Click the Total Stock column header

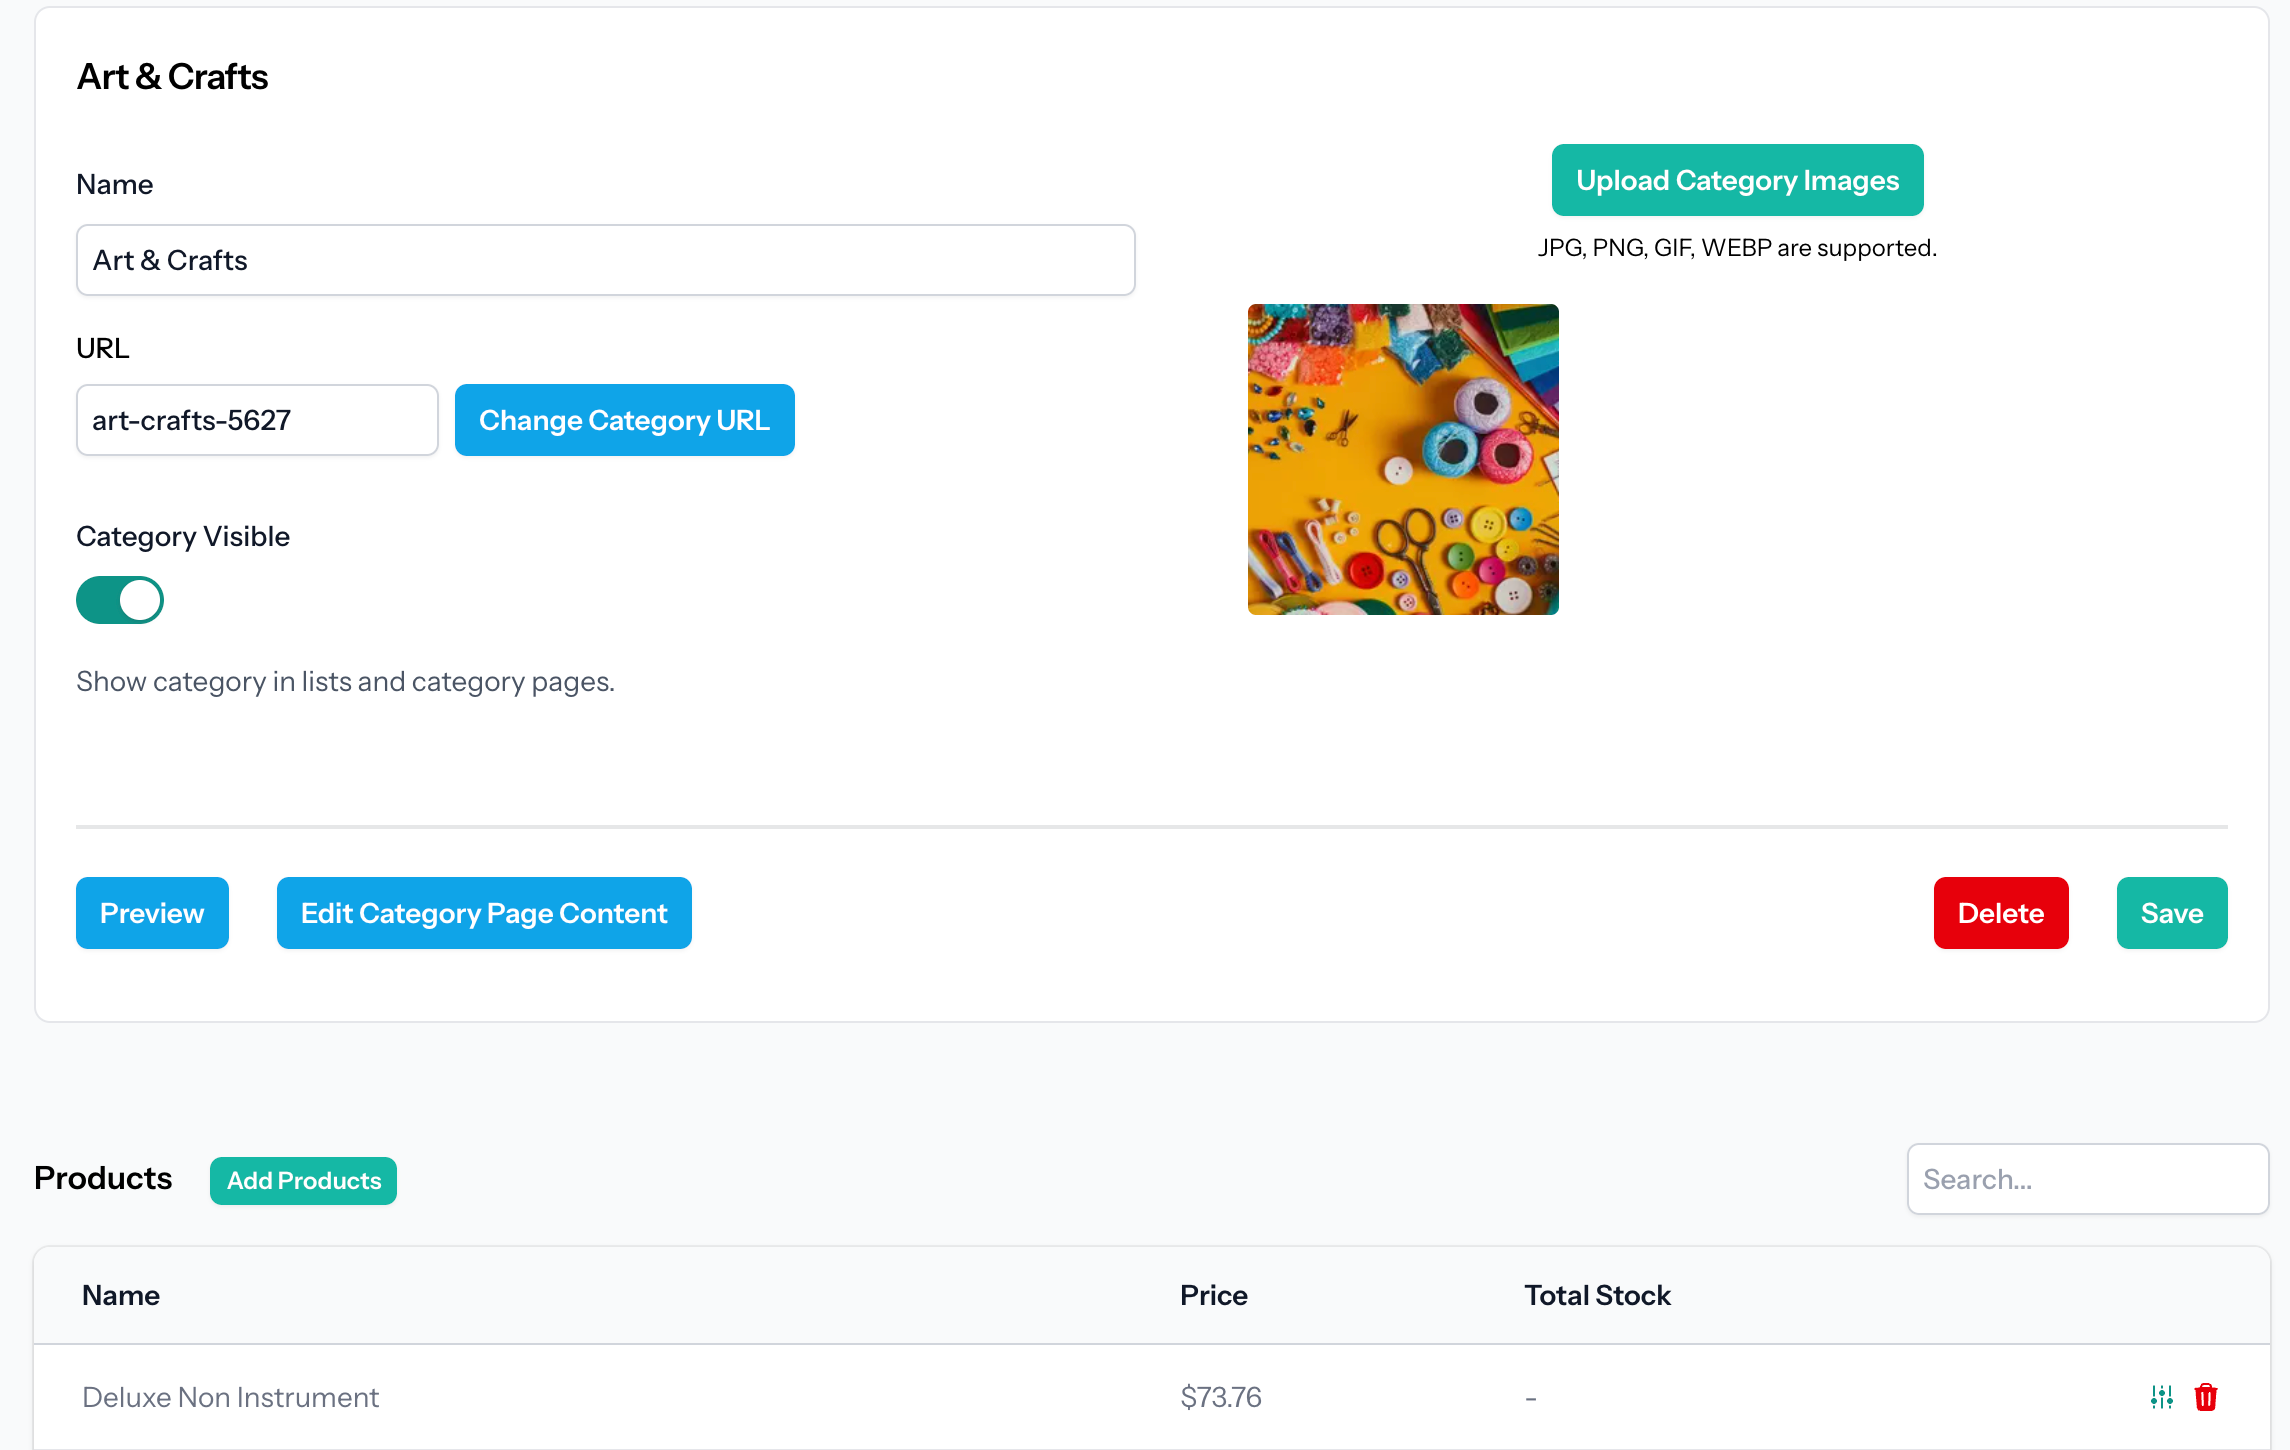coord(1597,1295)
